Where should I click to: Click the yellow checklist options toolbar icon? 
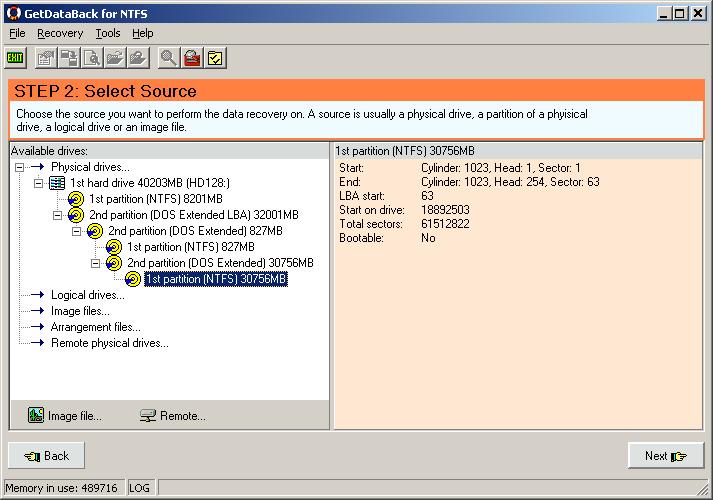tap(215, 58)
